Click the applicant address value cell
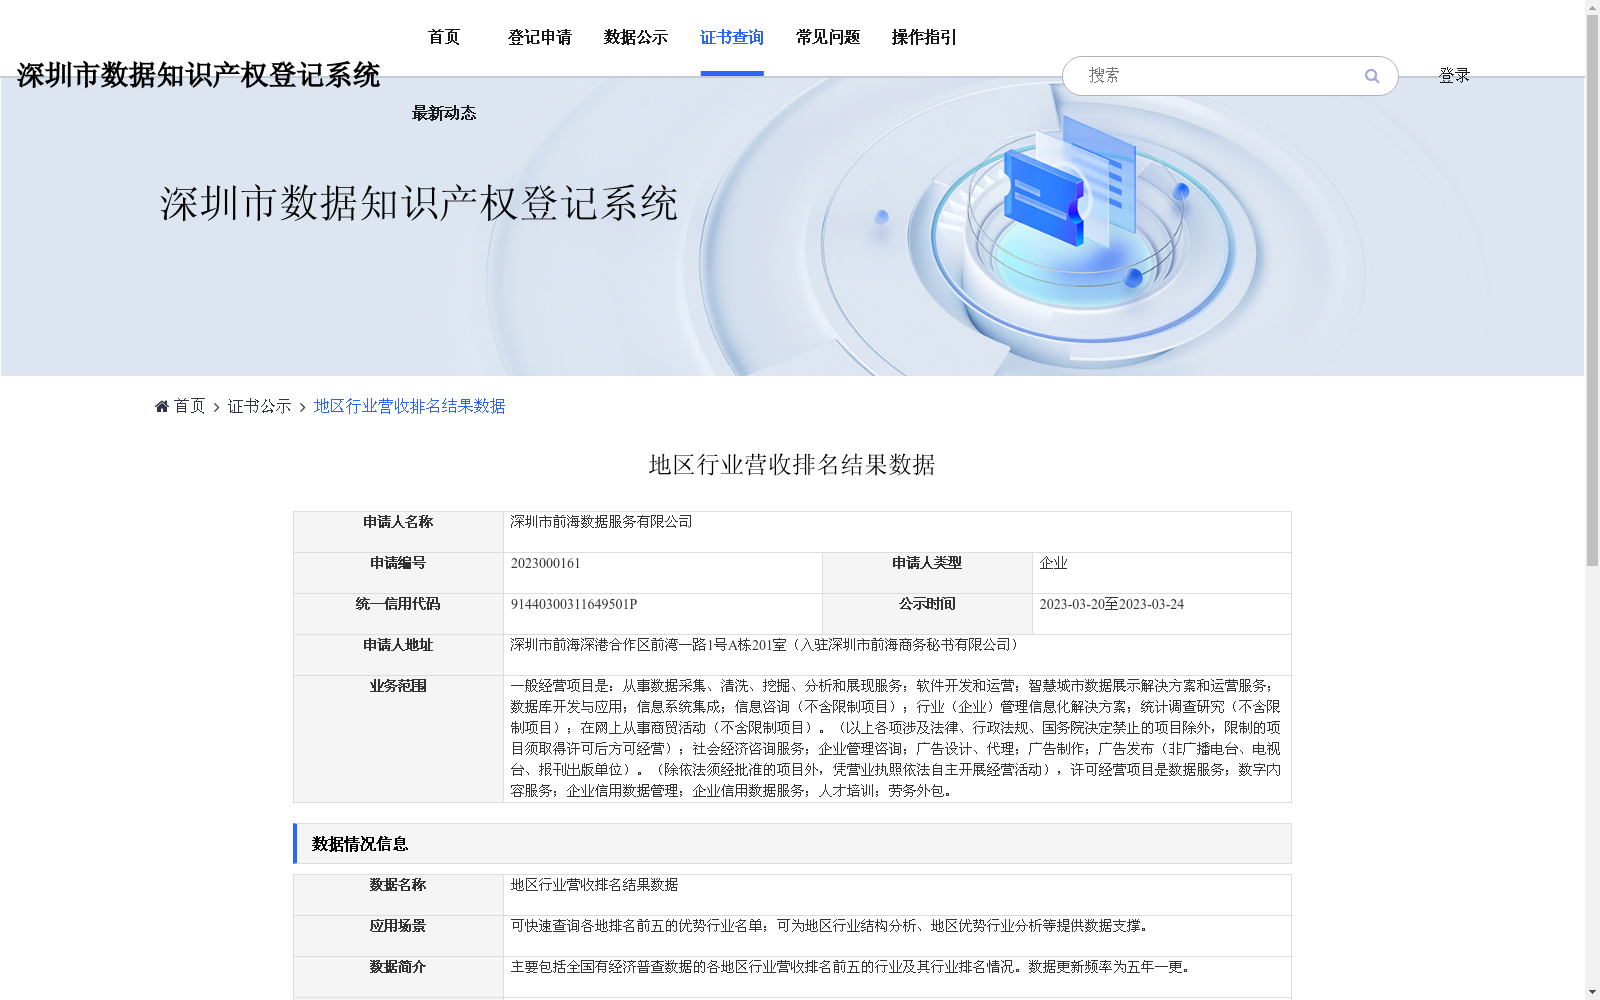 [897, 655]
